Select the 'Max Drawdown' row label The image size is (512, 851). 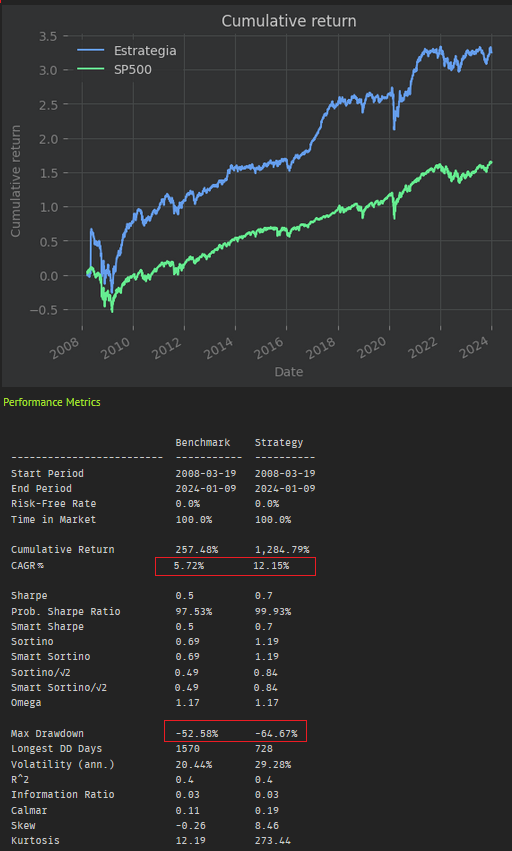(x=47, y=733)
